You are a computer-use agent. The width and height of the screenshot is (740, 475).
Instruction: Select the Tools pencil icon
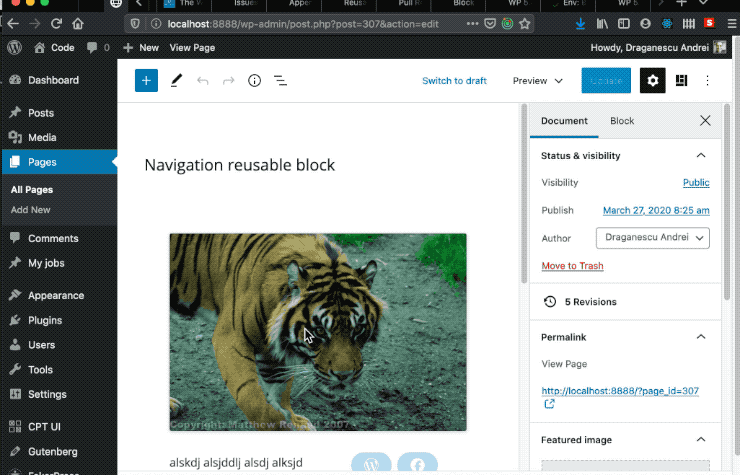click(176, 81)
